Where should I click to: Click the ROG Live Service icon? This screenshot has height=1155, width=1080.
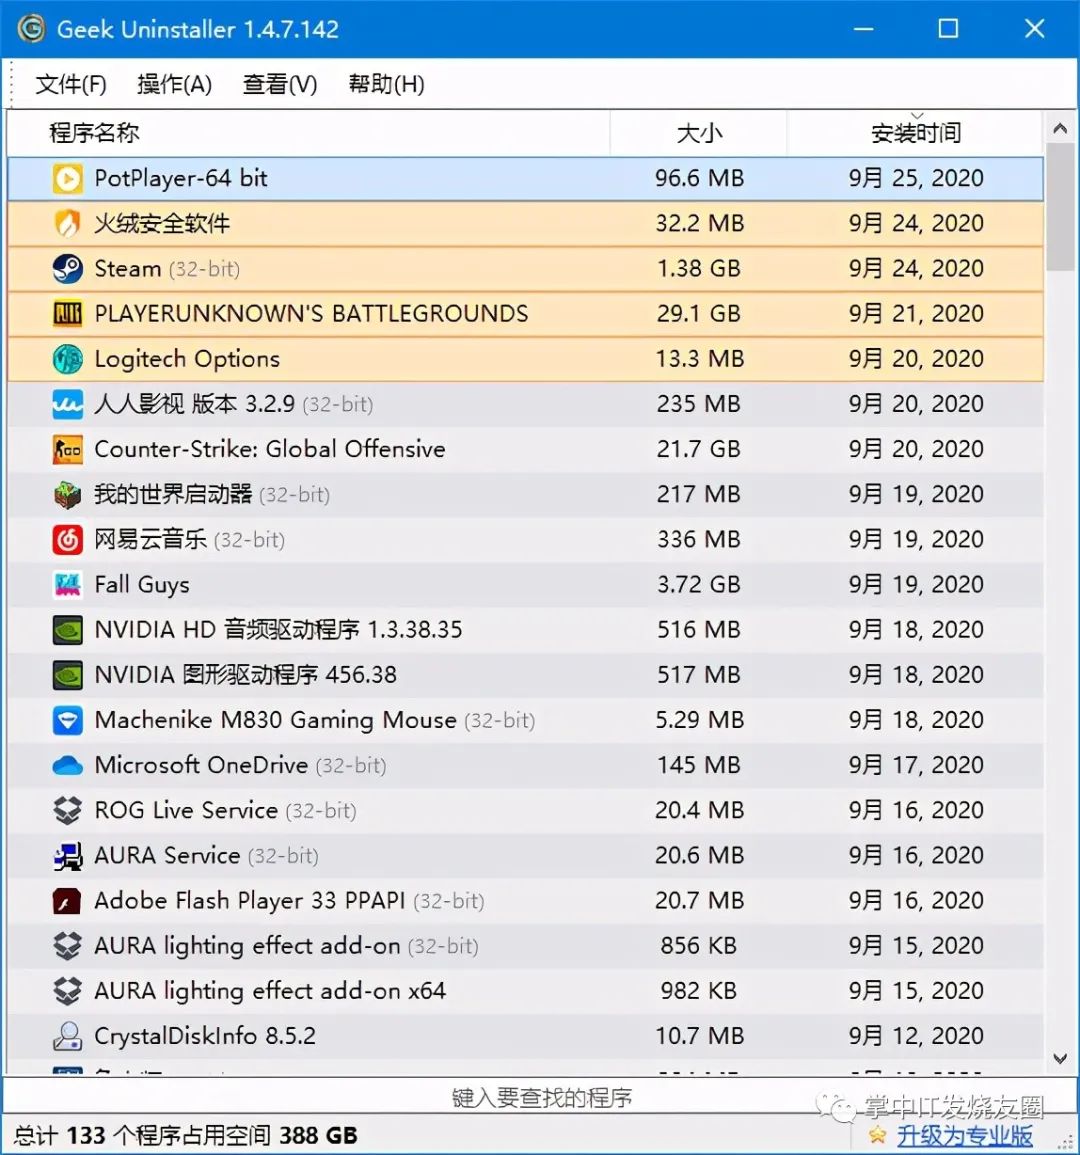(x=68, y=811)
